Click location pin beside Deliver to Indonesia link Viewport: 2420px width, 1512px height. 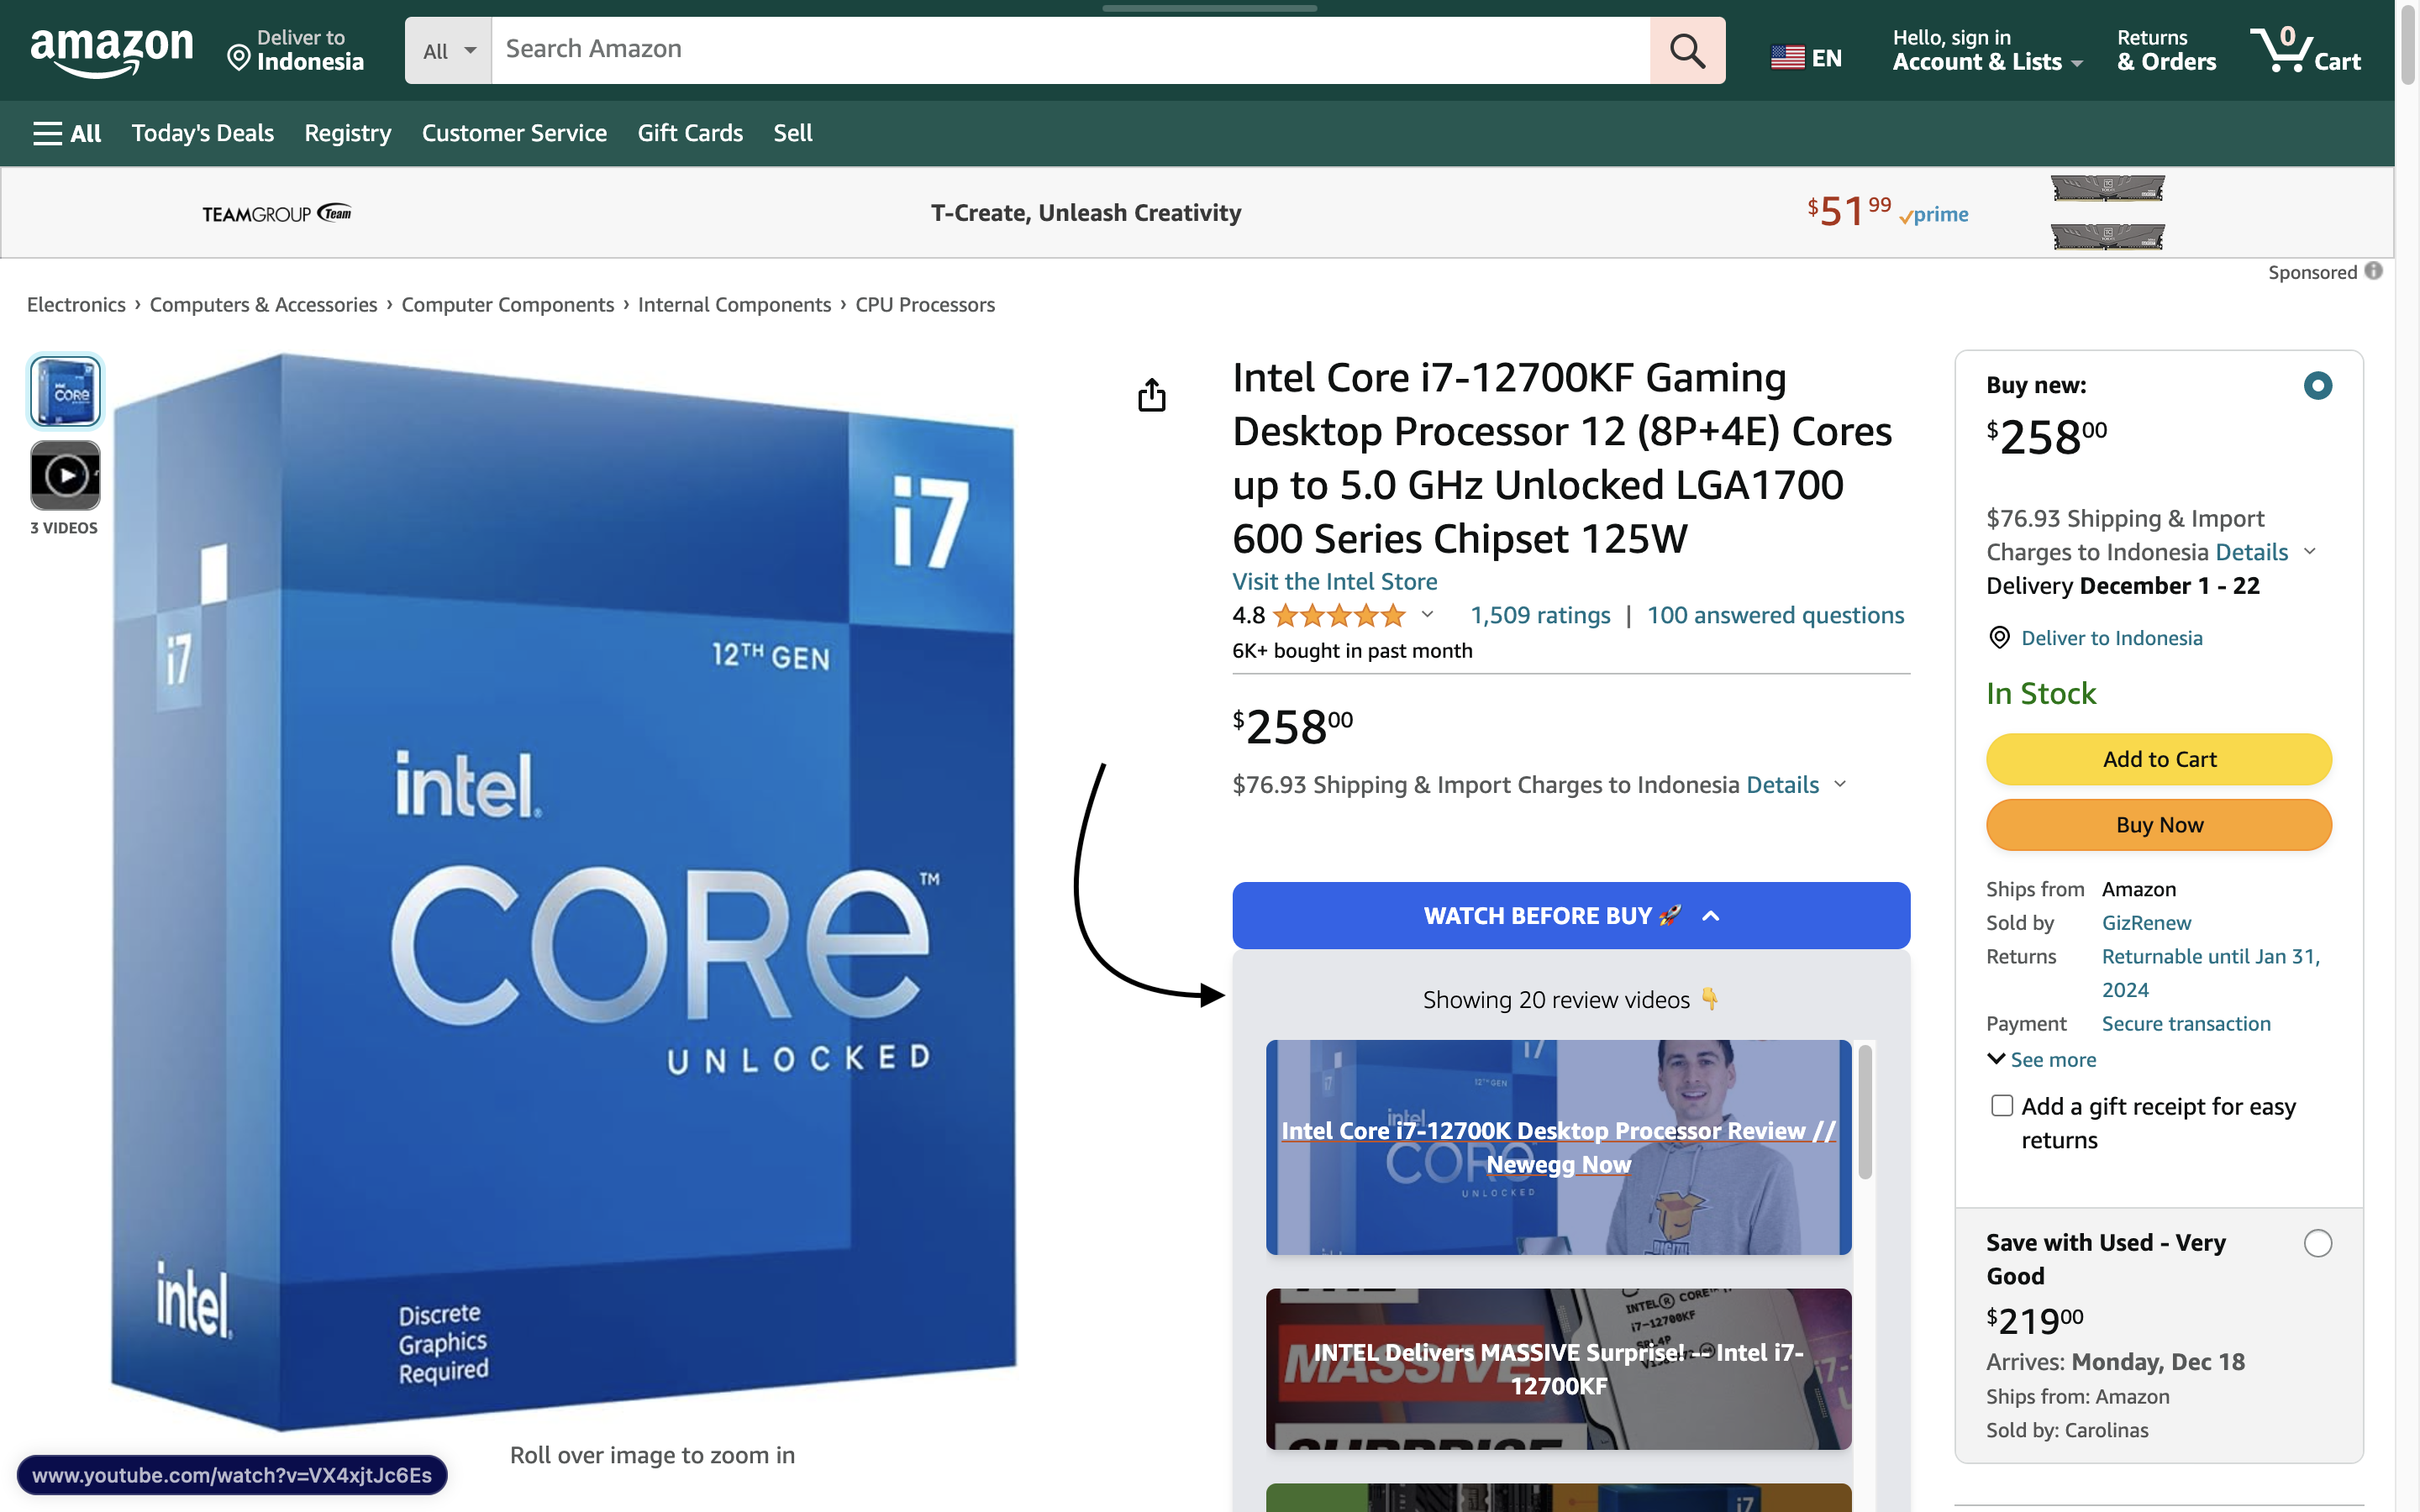(1999, 638)
